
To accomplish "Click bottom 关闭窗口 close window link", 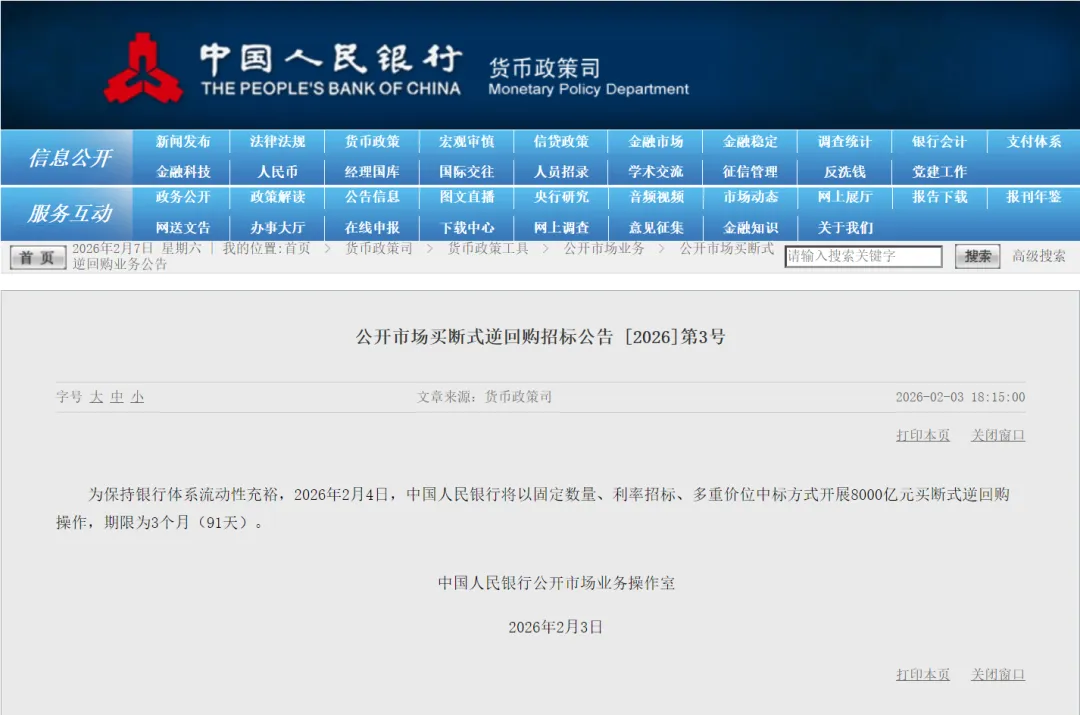I will pyautogui.click(x=997, y=675).
